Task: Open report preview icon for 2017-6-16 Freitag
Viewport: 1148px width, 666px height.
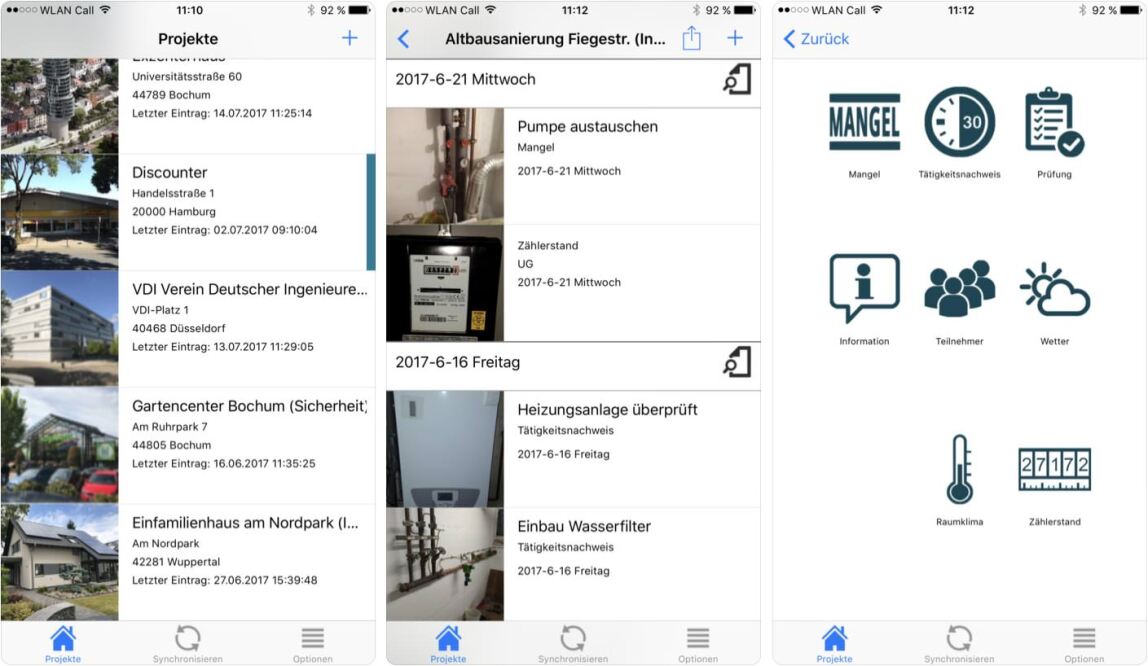Action: pos(737,362)
